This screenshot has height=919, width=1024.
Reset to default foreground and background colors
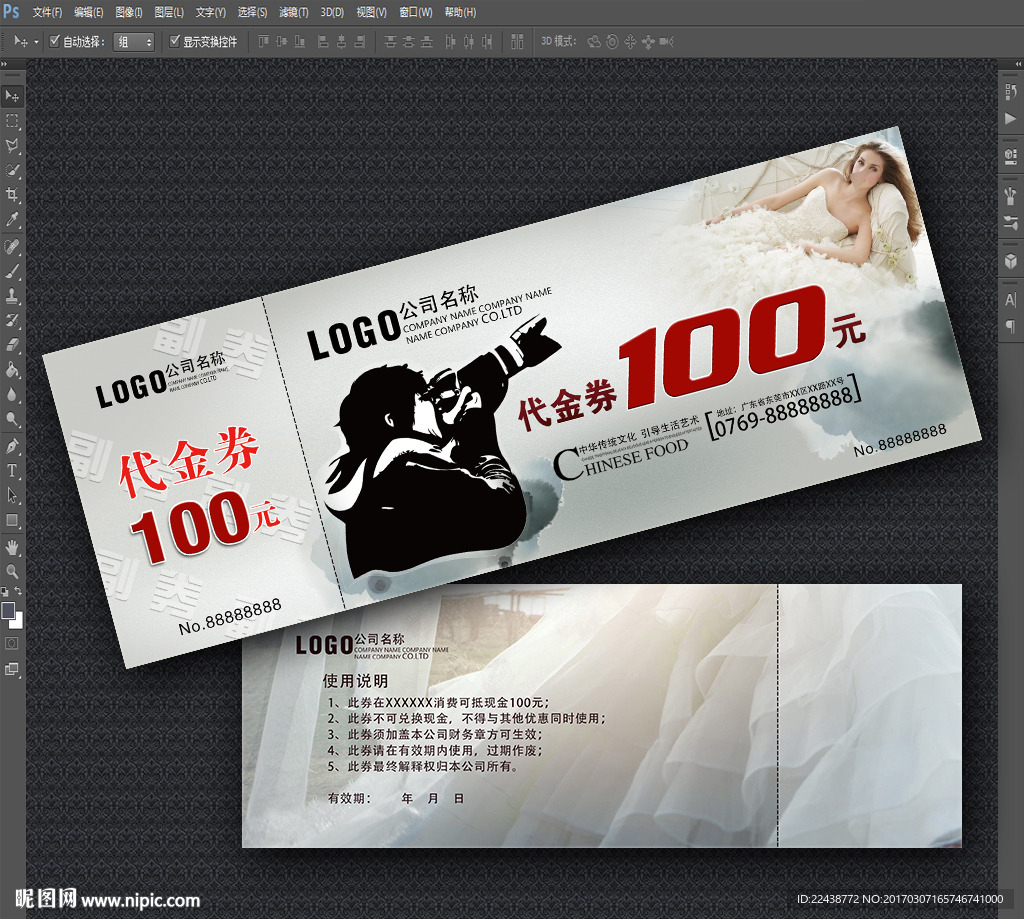point(5,591)
